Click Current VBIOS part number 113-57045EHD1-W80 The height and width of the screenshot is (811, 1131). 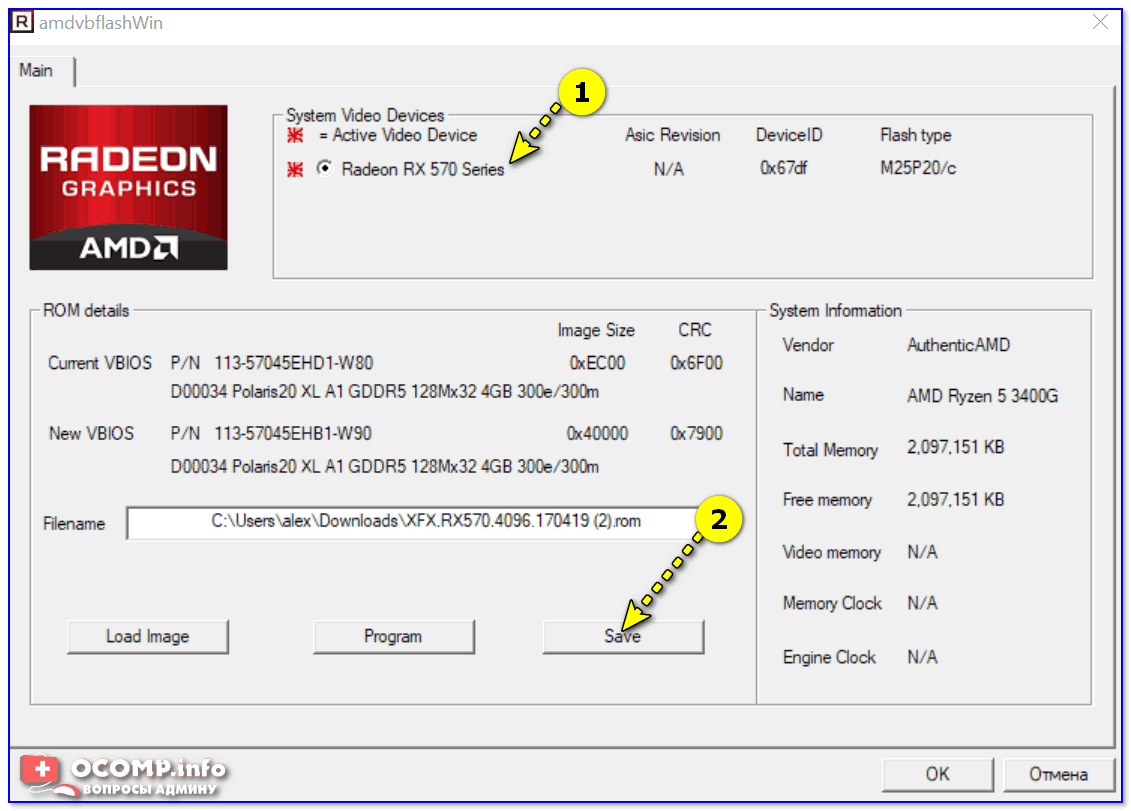coord(294,363)
